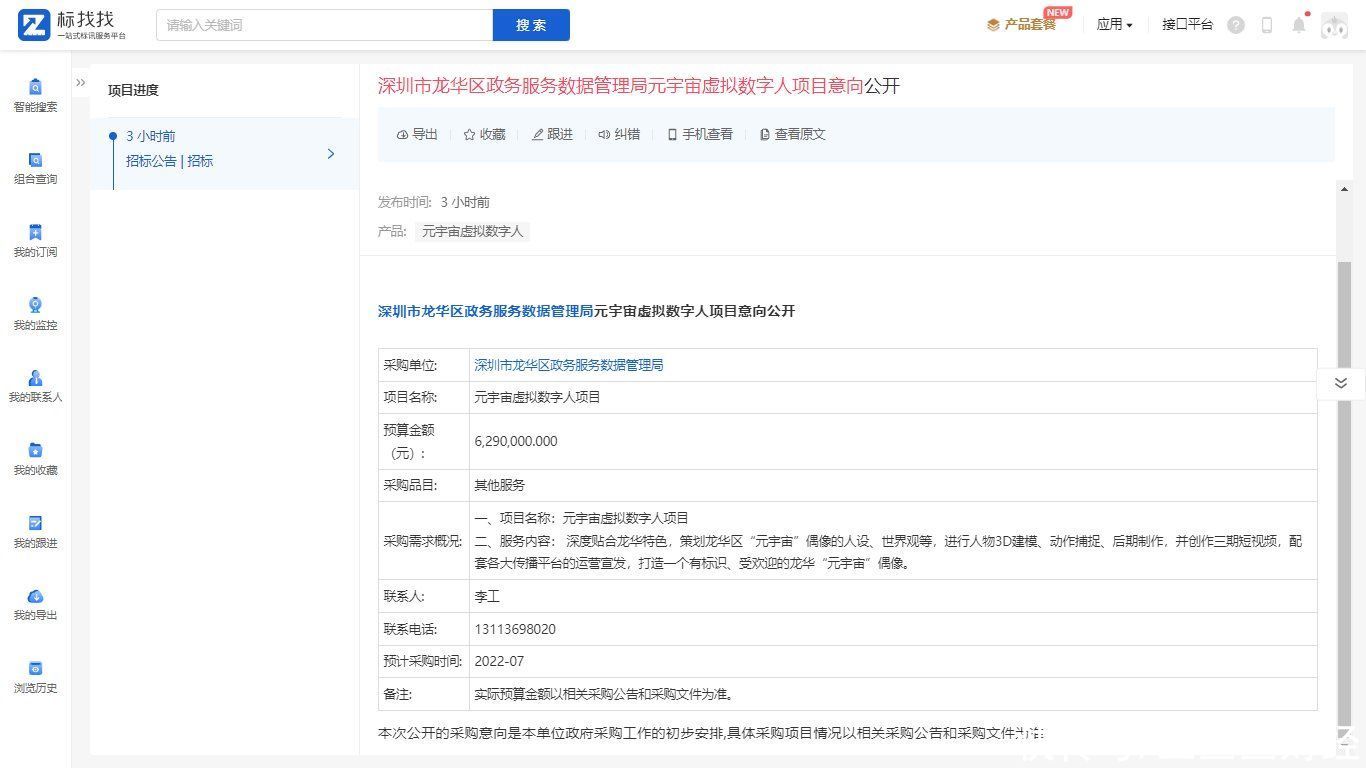Screen dimensions: 1366x768
Task: Click 跟进 to follow this project
Action: (552, 134)
